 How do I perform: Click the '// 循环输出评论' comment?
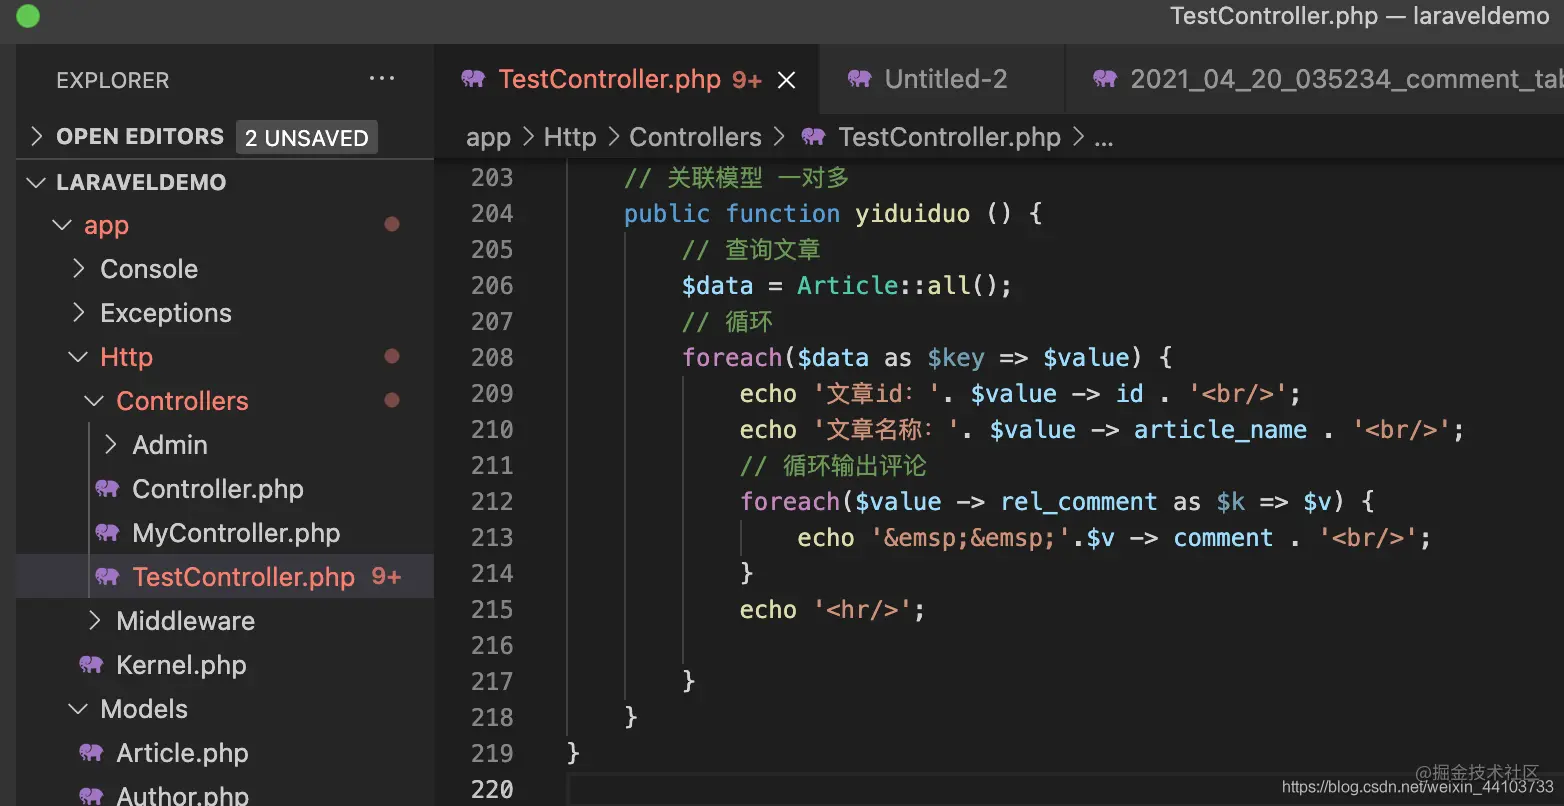pyautogui.click(x=833, y=465)
